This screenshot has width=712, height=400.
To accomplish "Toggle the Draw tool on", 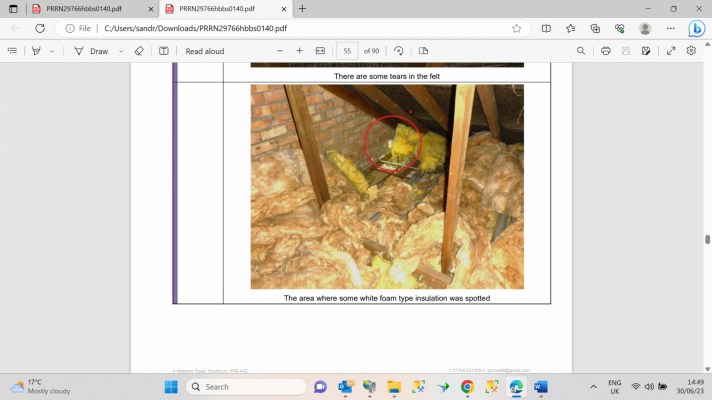I will click(91, 51).
